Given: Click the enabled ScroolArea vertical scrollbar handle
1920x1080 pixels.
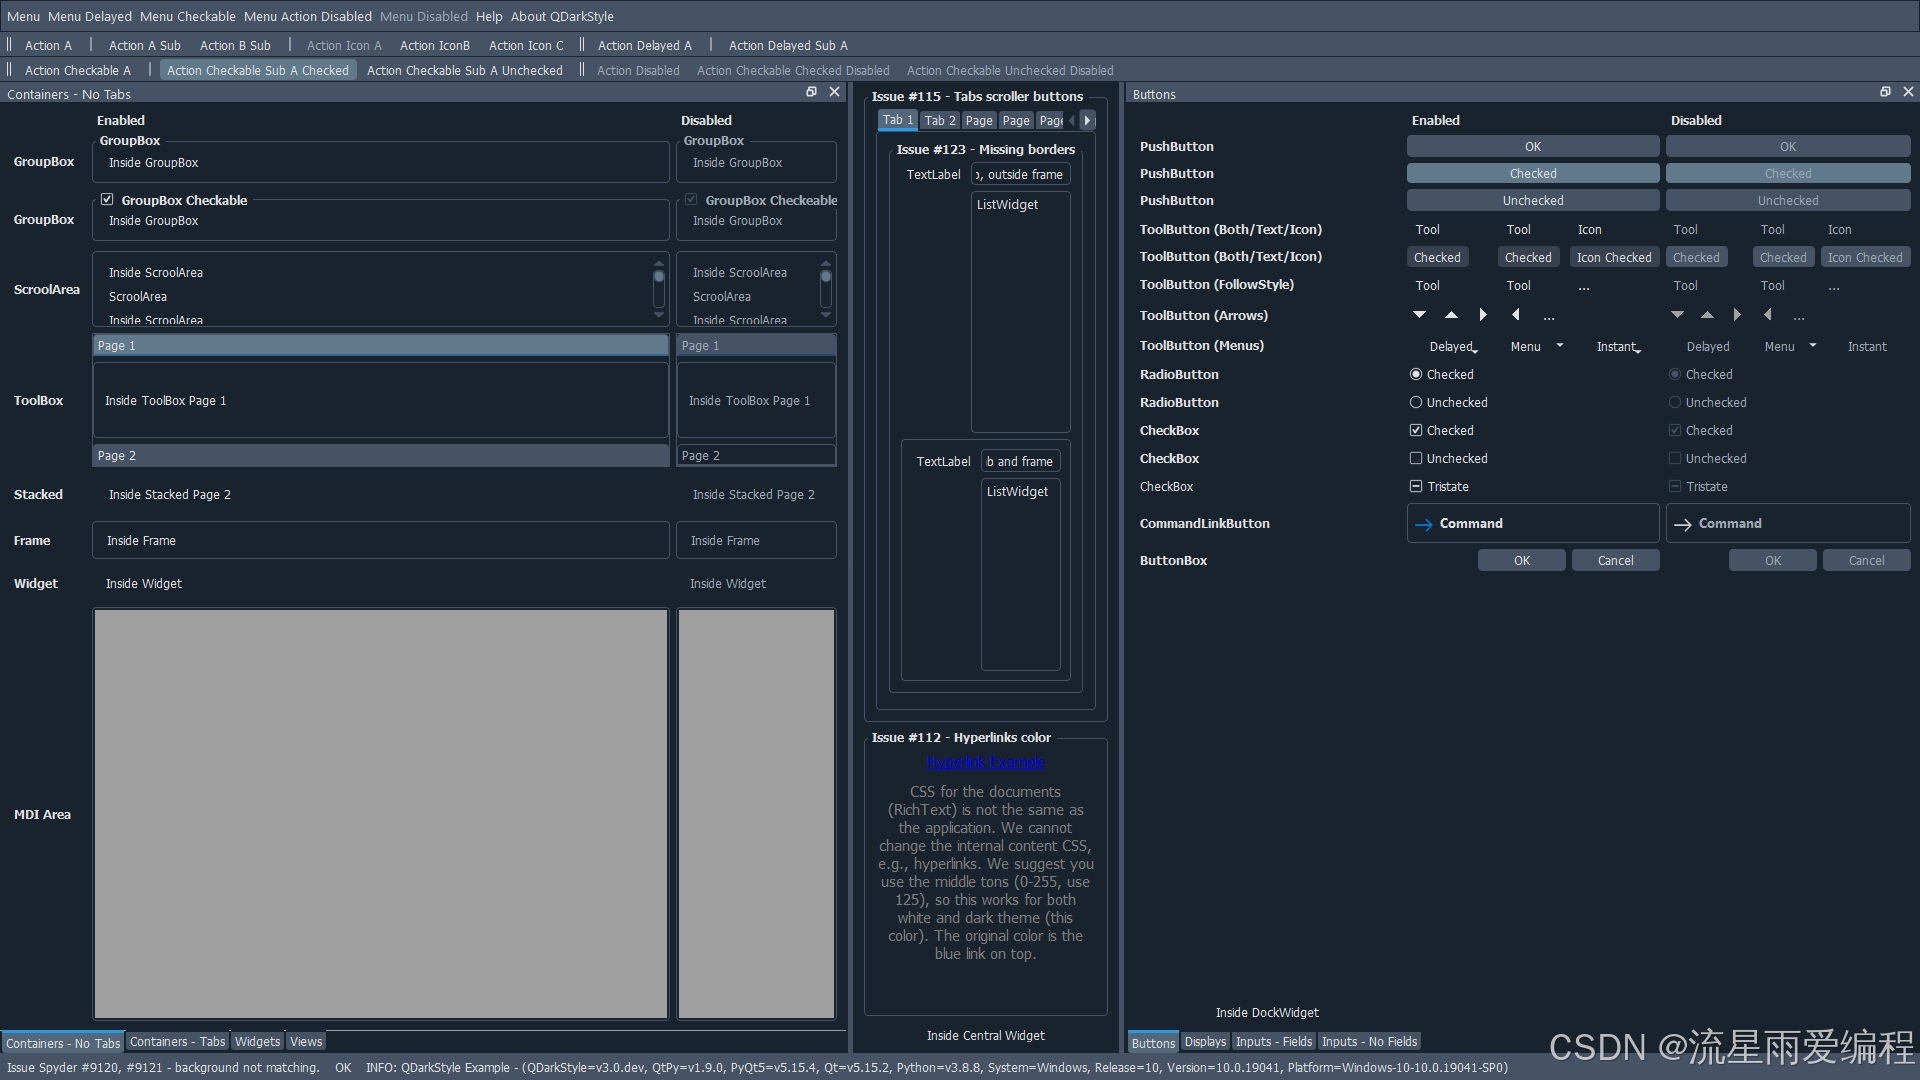Looking at the screenshot, I should coord(658,276).
